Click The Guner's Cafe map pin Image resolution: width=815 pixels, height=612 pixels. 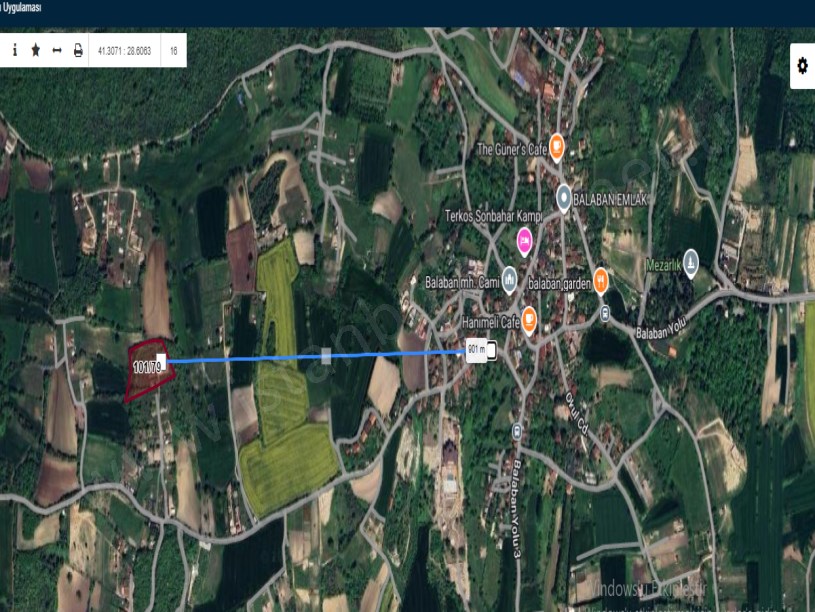(556, 148)
